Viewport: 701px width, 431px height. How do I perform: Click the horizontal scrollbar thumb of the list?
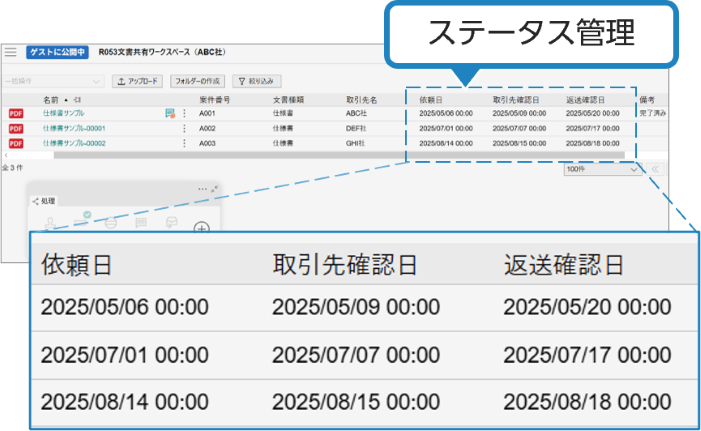coord(339,155)
